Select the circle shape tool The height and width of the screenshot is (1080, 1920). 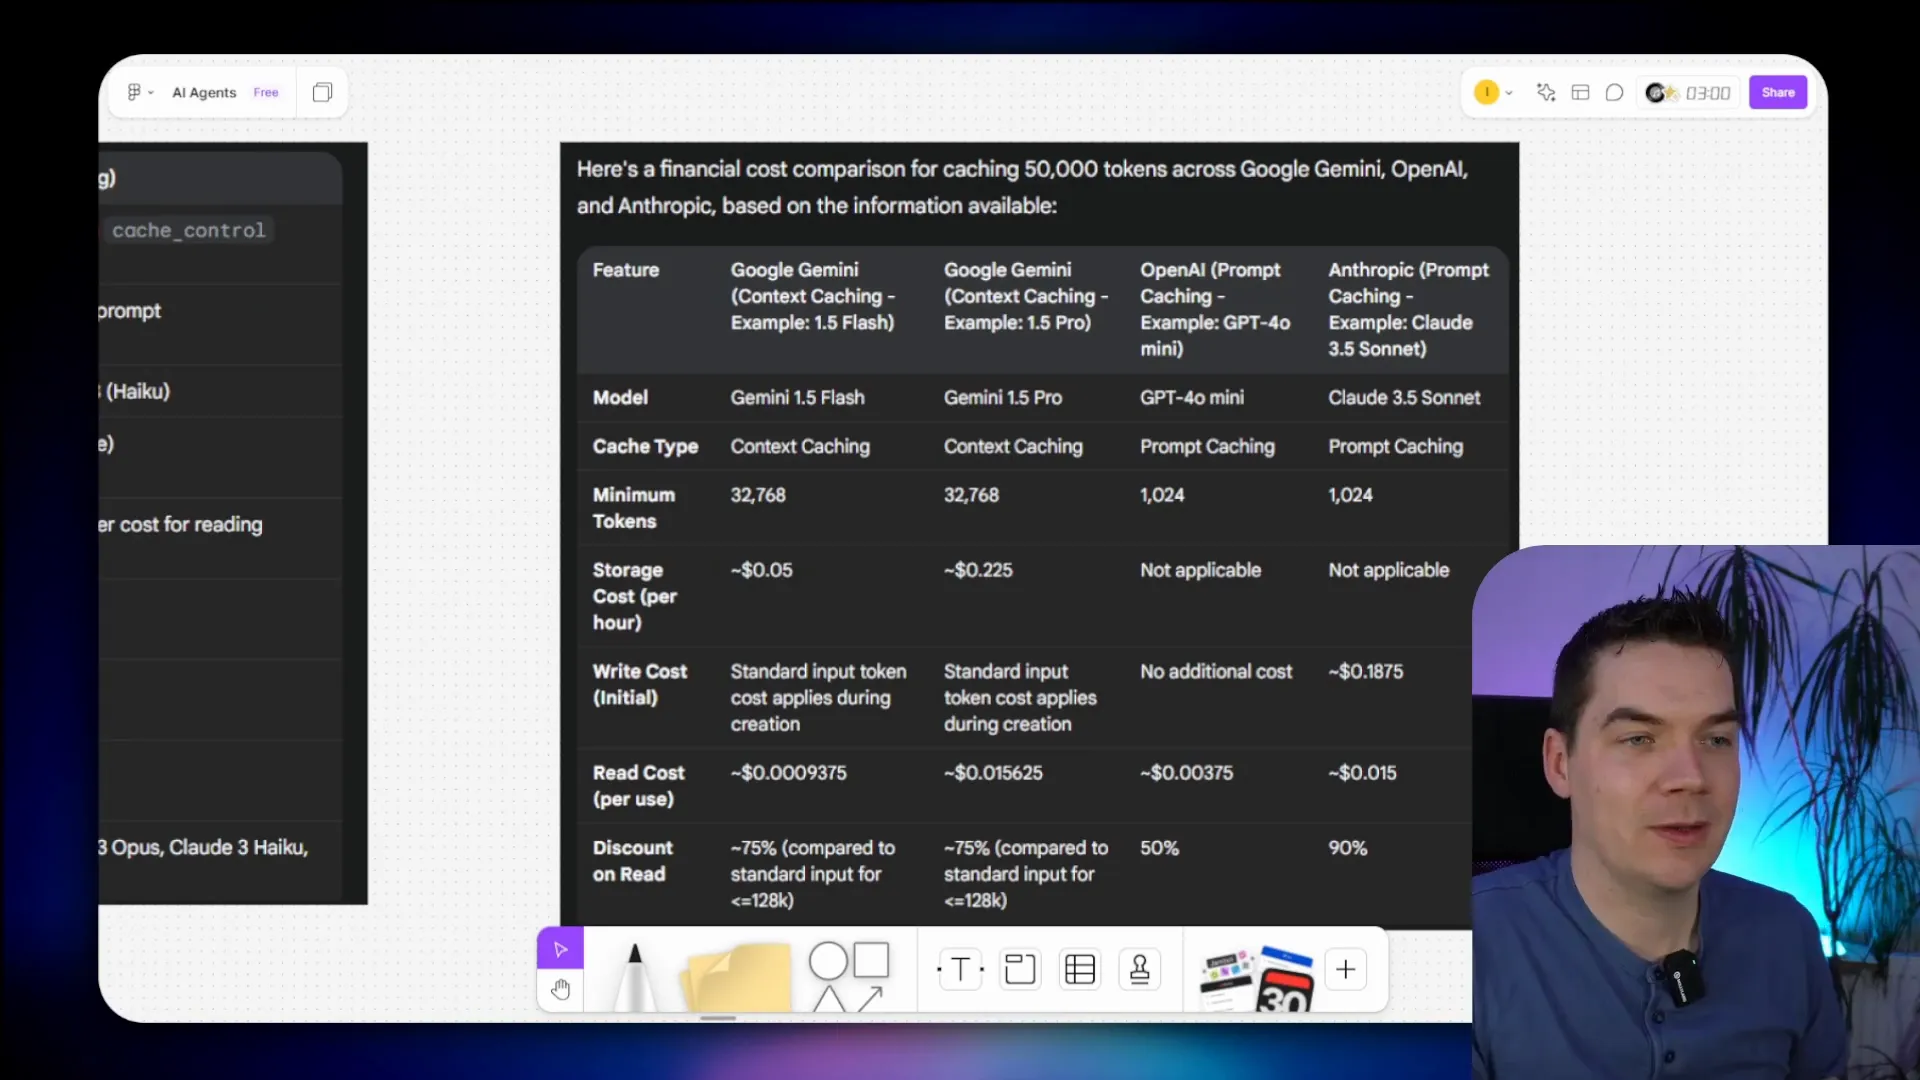pyautogui.click(x=828, y=961)
